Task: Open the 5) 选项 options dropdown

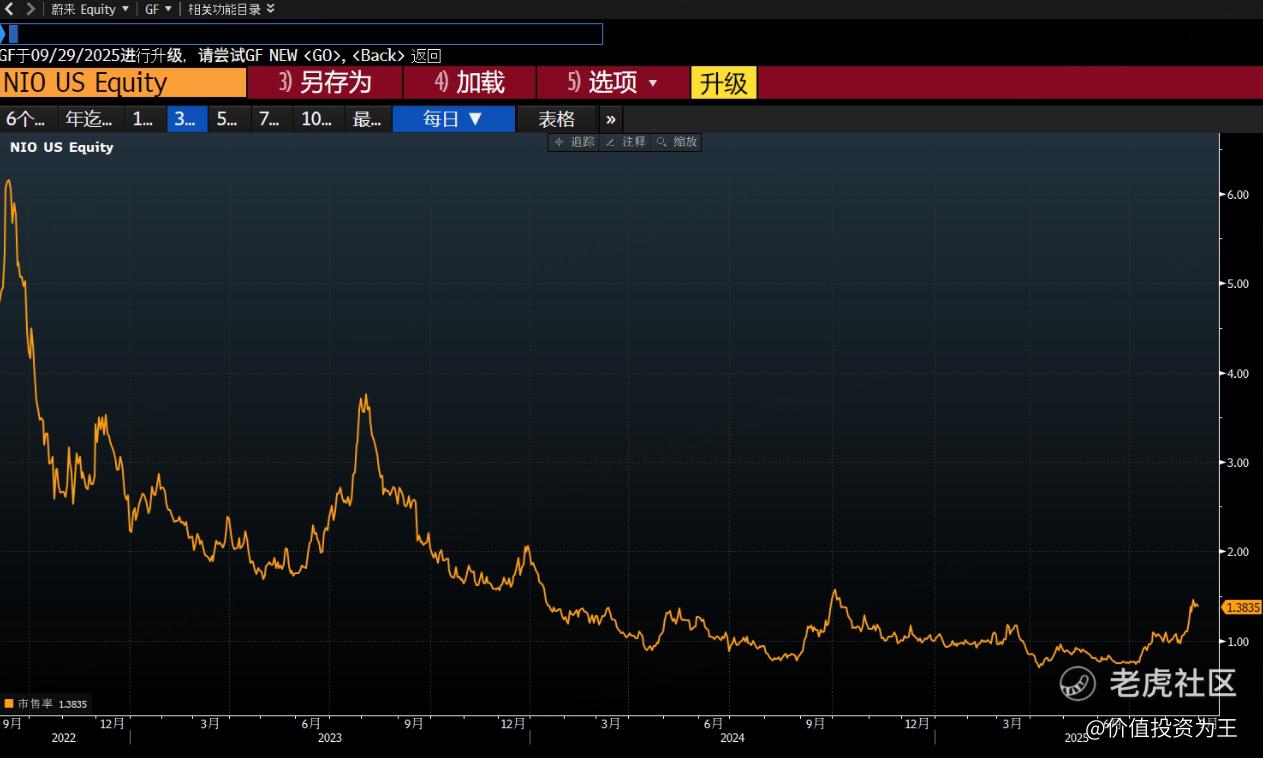Action: point(613,82)
